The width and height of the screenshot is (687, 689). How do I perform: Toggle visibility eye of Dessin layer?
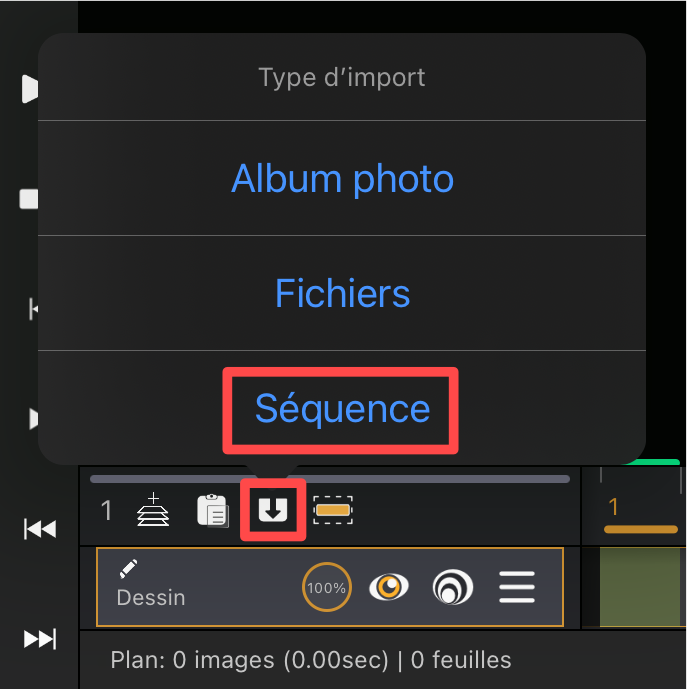point(389,587)
